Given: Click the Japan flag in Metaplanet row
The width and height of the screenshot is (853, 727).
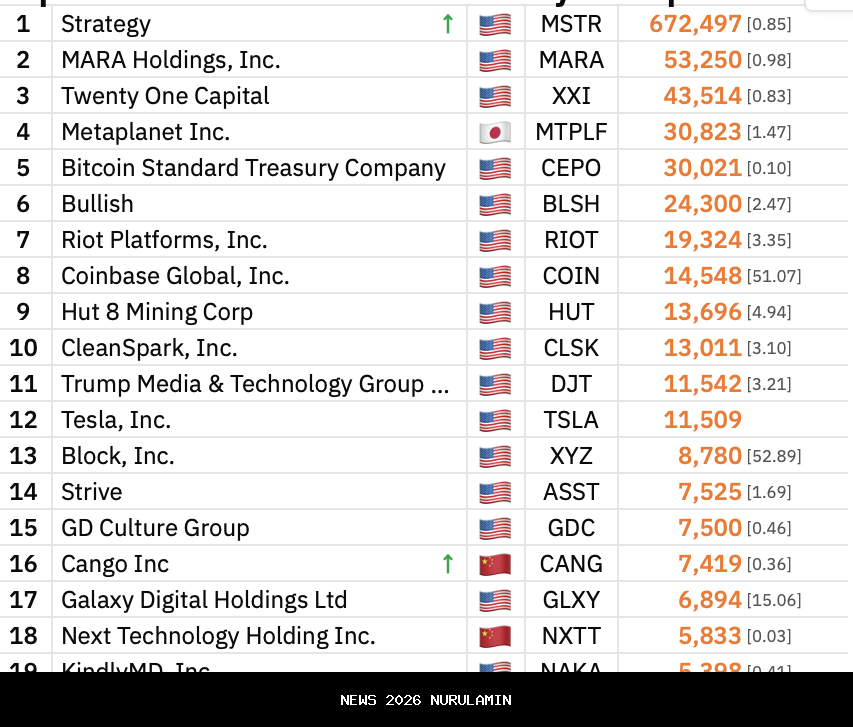Looking at the screenshot, I should point(495,132).
